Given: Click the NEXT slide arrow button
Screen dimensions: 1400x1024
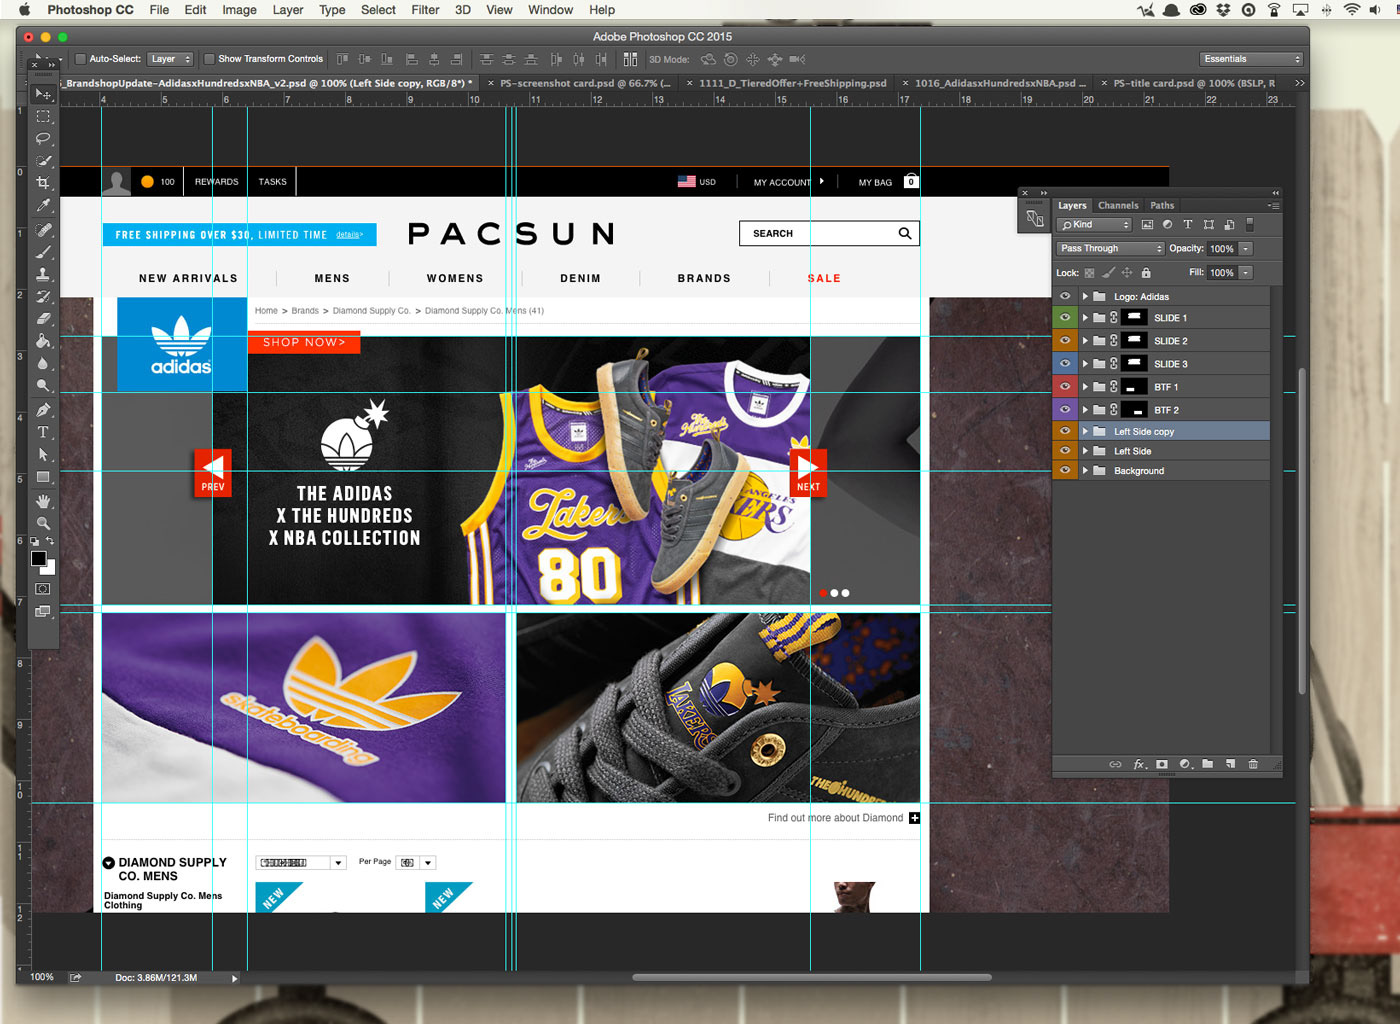Looking at the screenshot, I should click(808, 473).
